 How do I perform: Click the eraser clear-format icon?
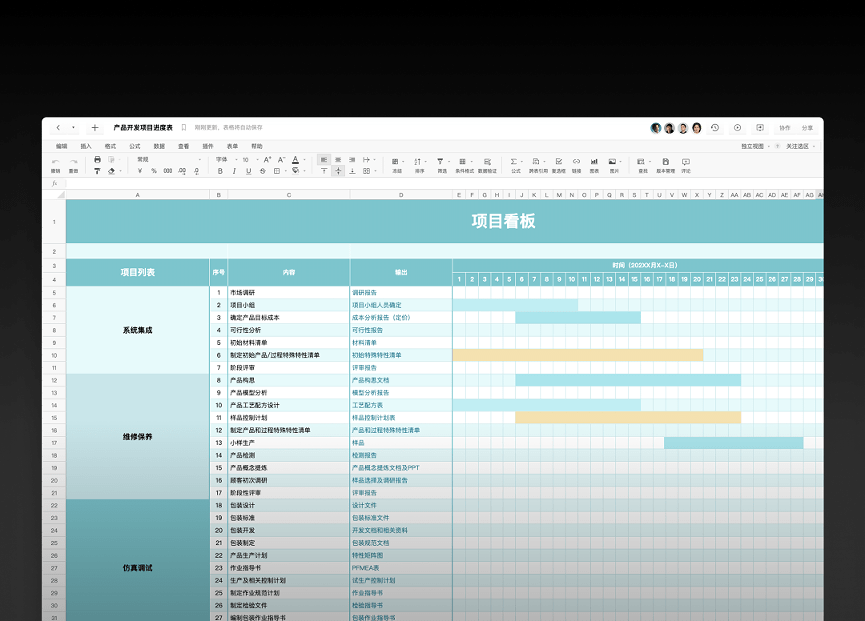click(111, 171)
